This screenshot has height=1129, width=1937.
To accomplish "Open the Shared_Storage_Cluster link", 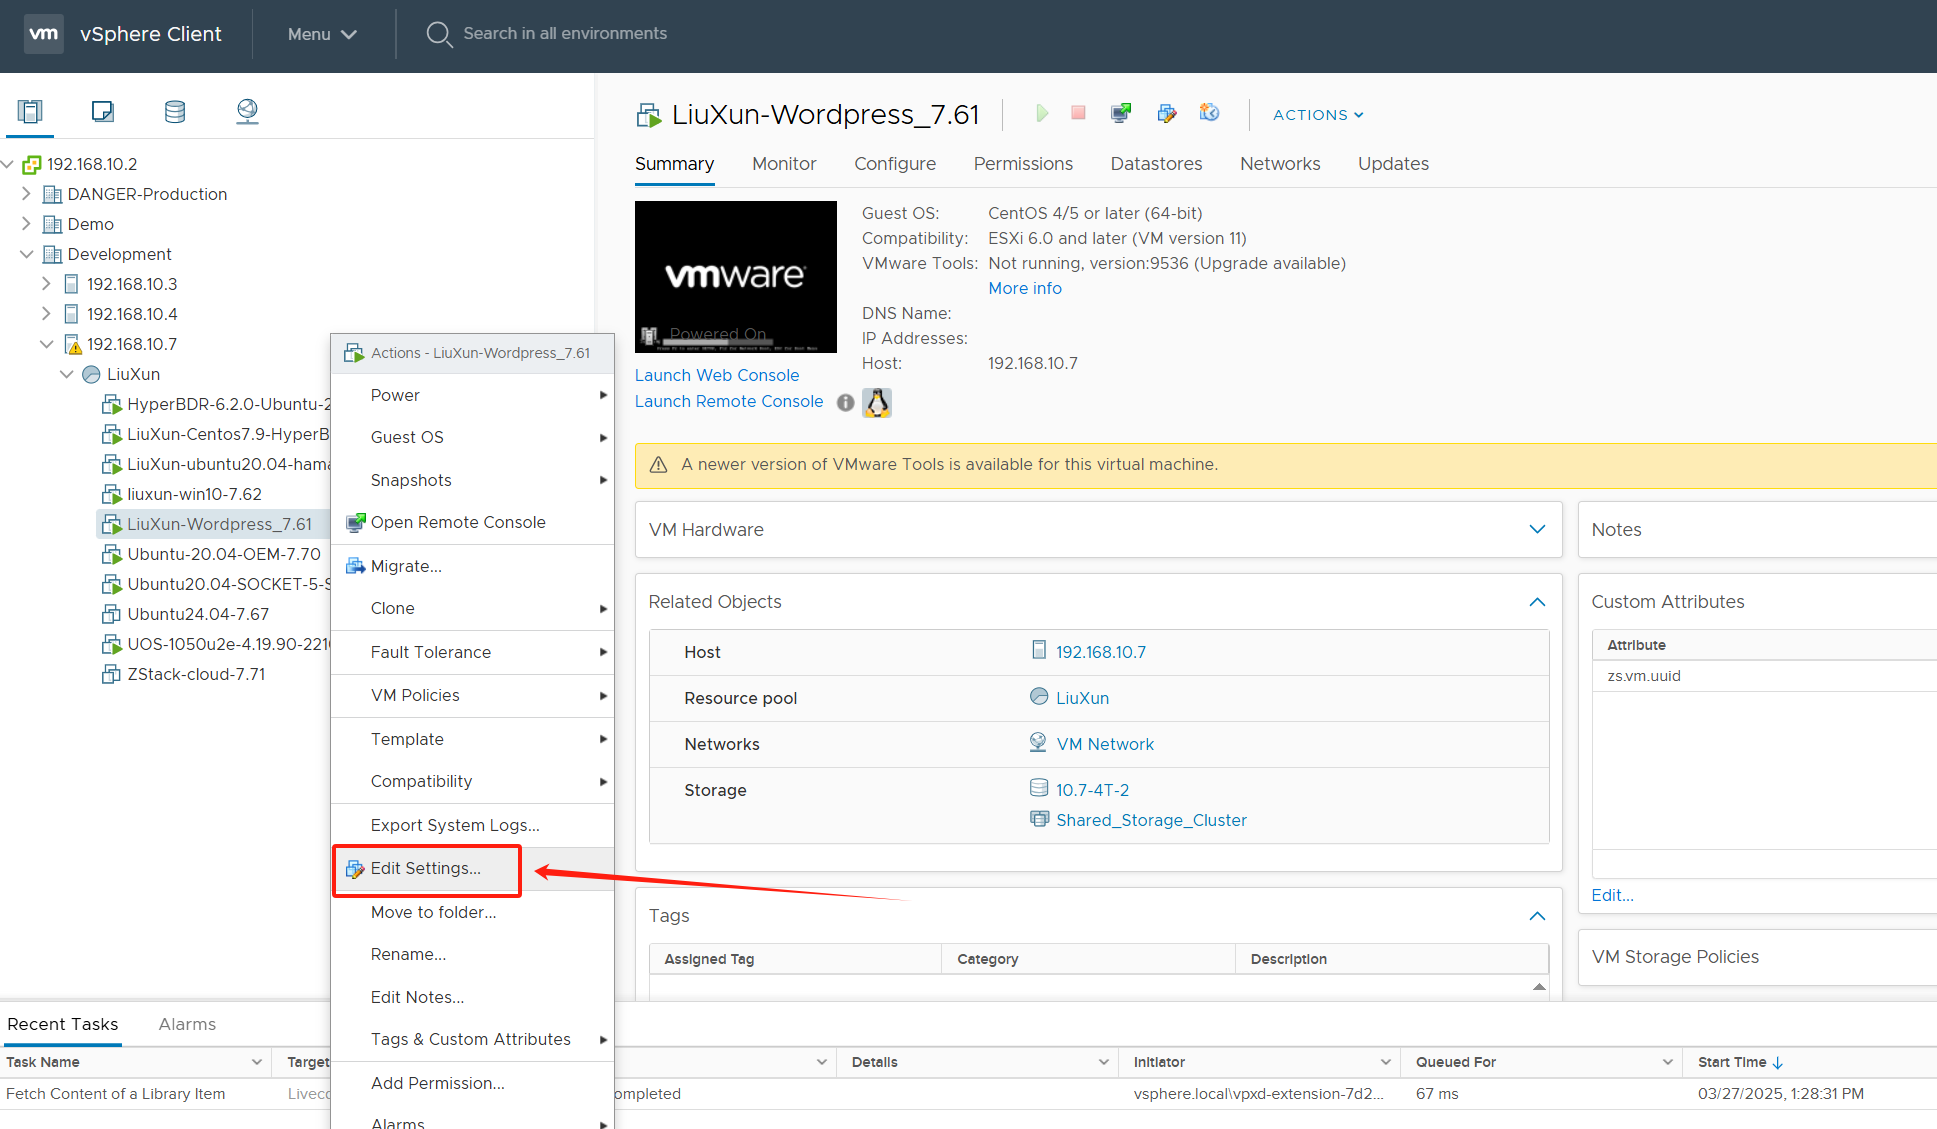I will point(1151,820).
